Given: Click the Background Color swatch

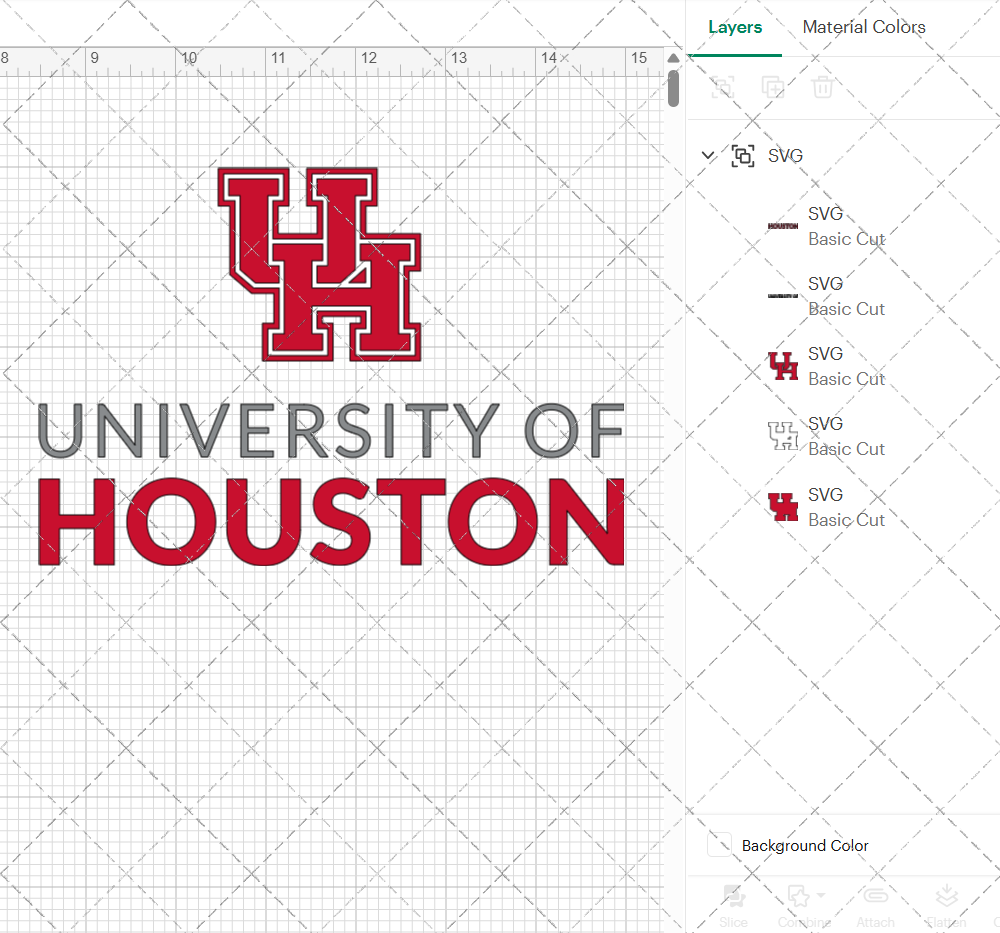Looking at the screenshot, I should tap(719, 845).
